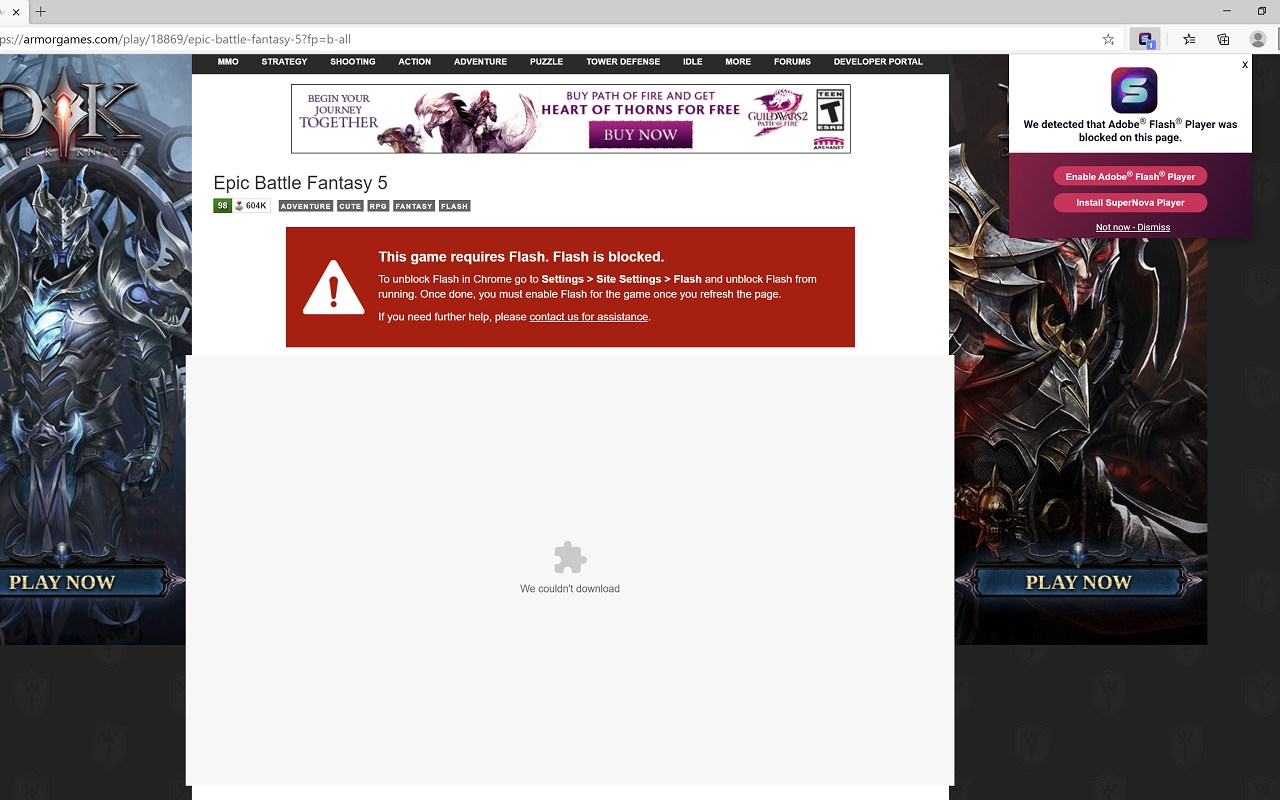The image size is (1280, 800).
Task: Click the SuperNova extension icon in the toolbar
Action: click(1146, 39)
